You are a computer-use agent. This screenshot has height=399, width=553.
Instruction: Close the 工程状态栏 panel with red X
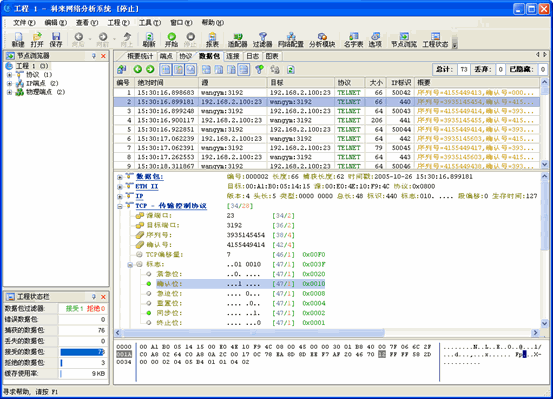tap(103, 297)
